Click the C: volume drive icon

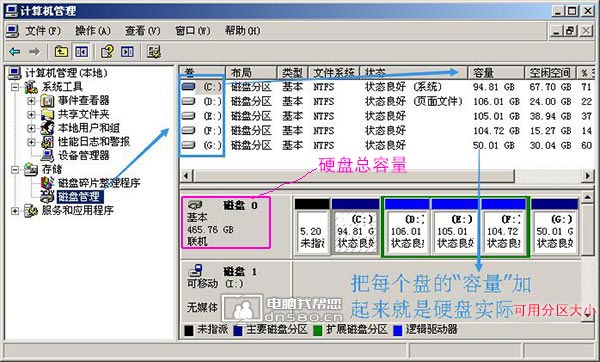point(188,86)
